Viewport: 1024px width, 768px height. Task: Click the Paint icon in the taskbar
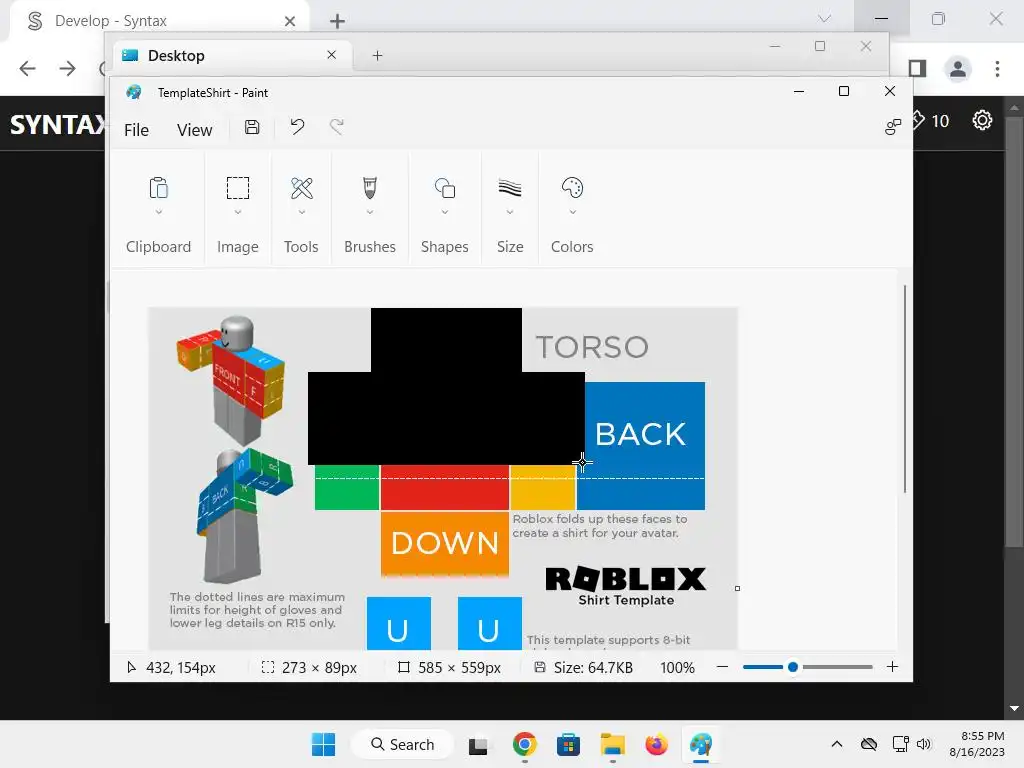click(x=701, y=744)
